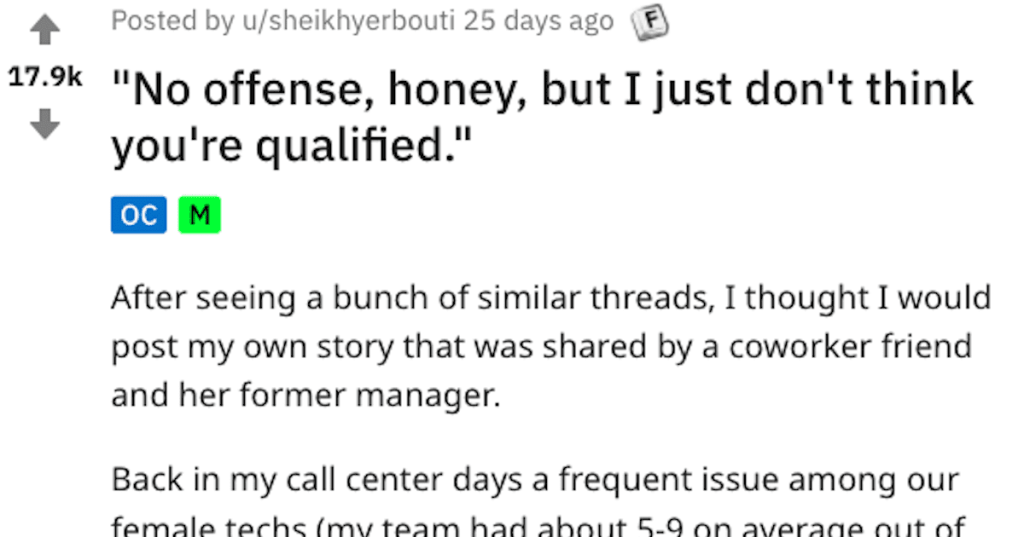Click the F key award icon
1024x537 pixels.
pyautogui.click(x=649, y=22)
